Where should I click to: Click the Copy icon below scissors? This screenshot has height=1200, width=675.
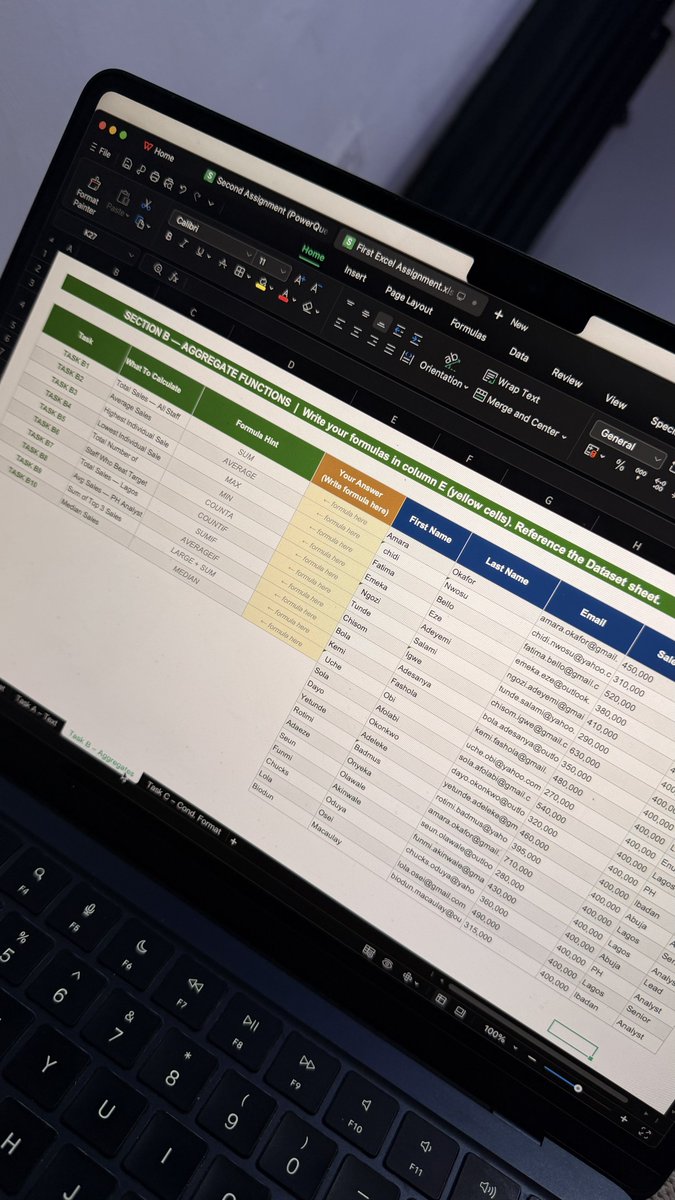(x=141, y=224)
